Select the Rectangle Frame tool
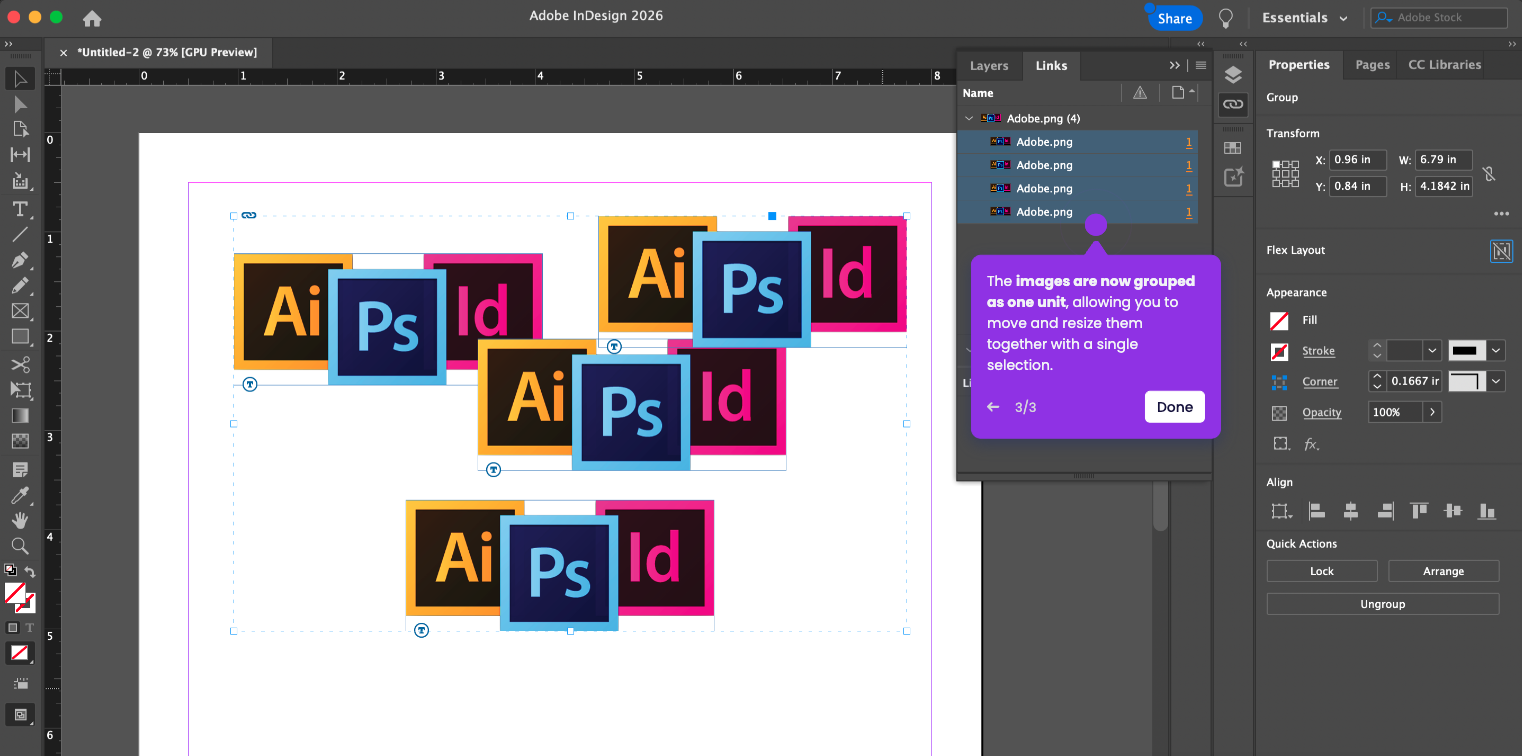 pyautogui.click(x=20, y=311)
